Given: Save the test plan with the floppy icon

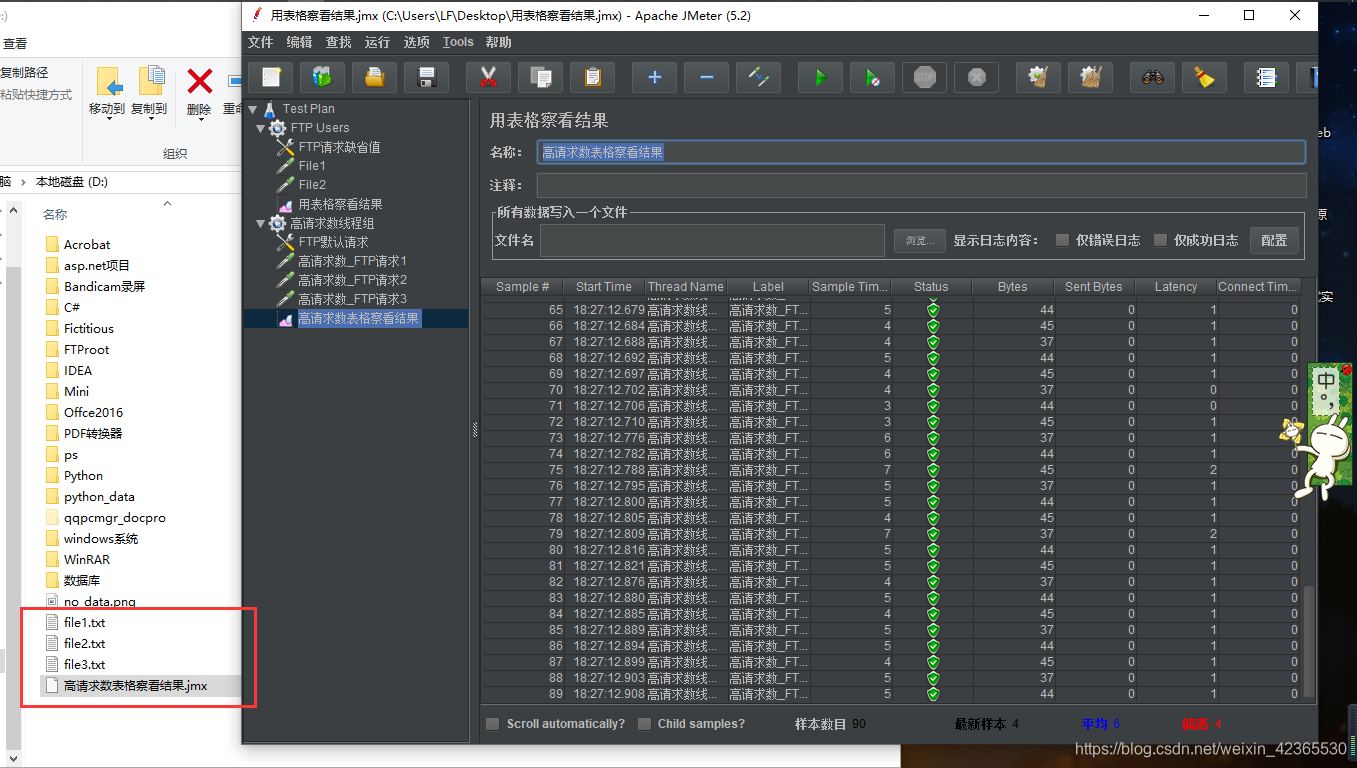Looking at the screenshot, I should click(x=426, y=77).
